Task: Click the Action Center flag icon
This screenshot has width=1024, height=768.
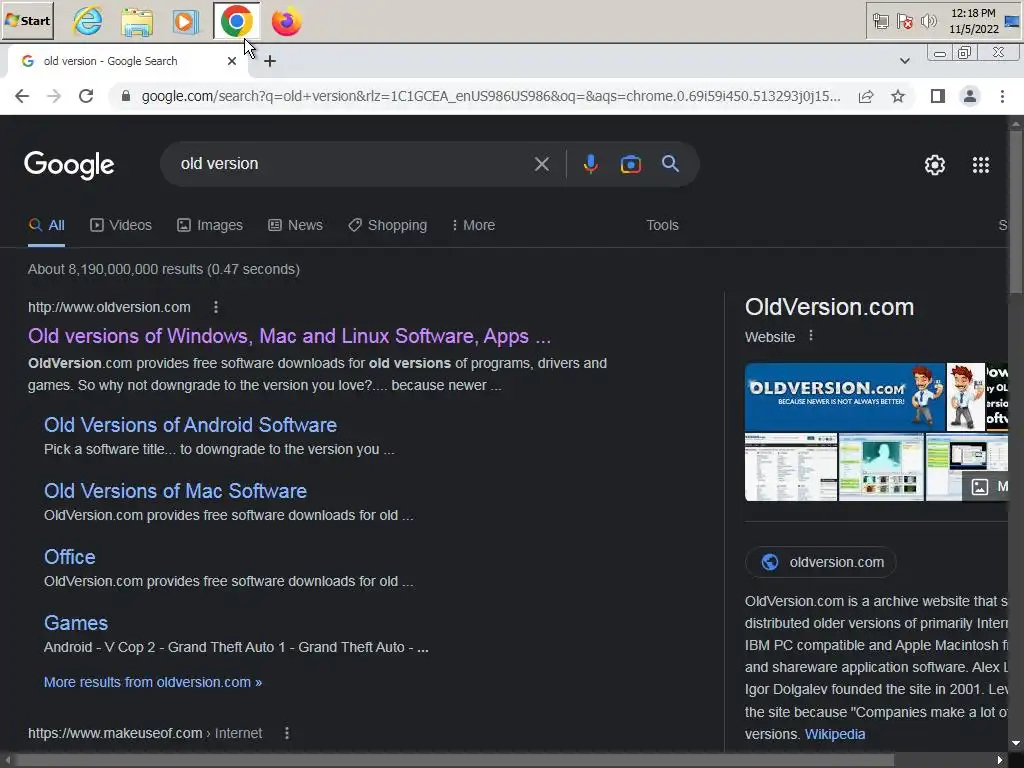Action: pos(904,22)
